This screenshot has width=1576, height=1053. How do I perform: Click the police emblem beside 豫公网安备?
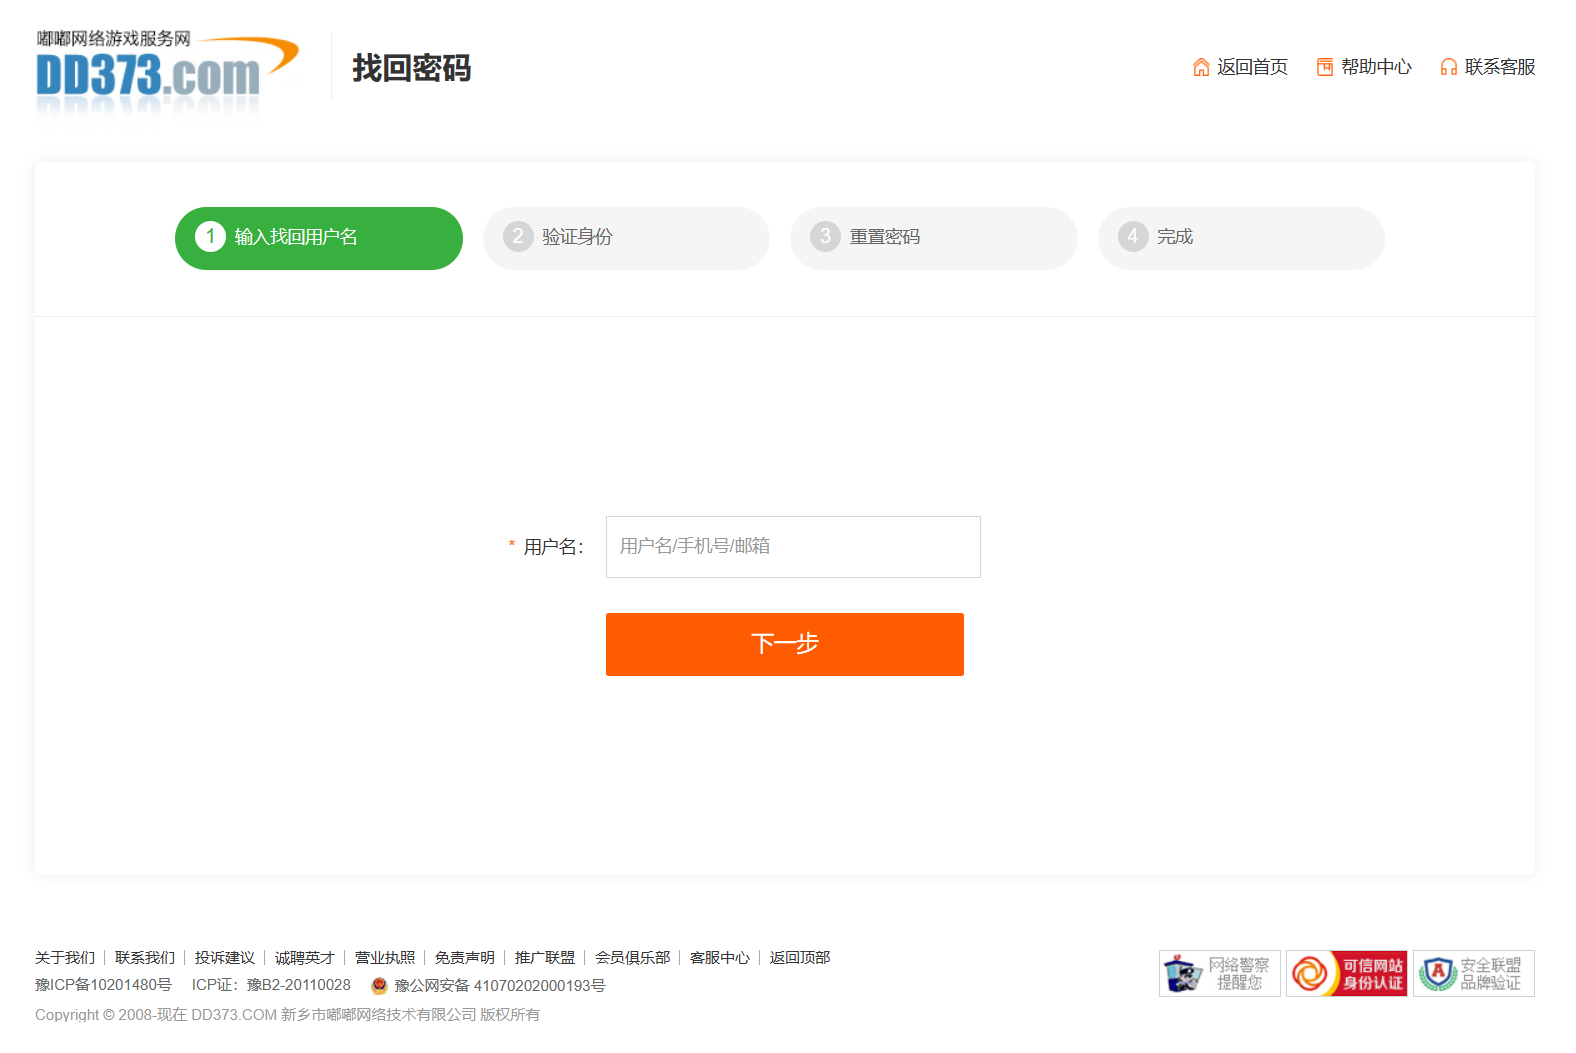tap(379, 986)
